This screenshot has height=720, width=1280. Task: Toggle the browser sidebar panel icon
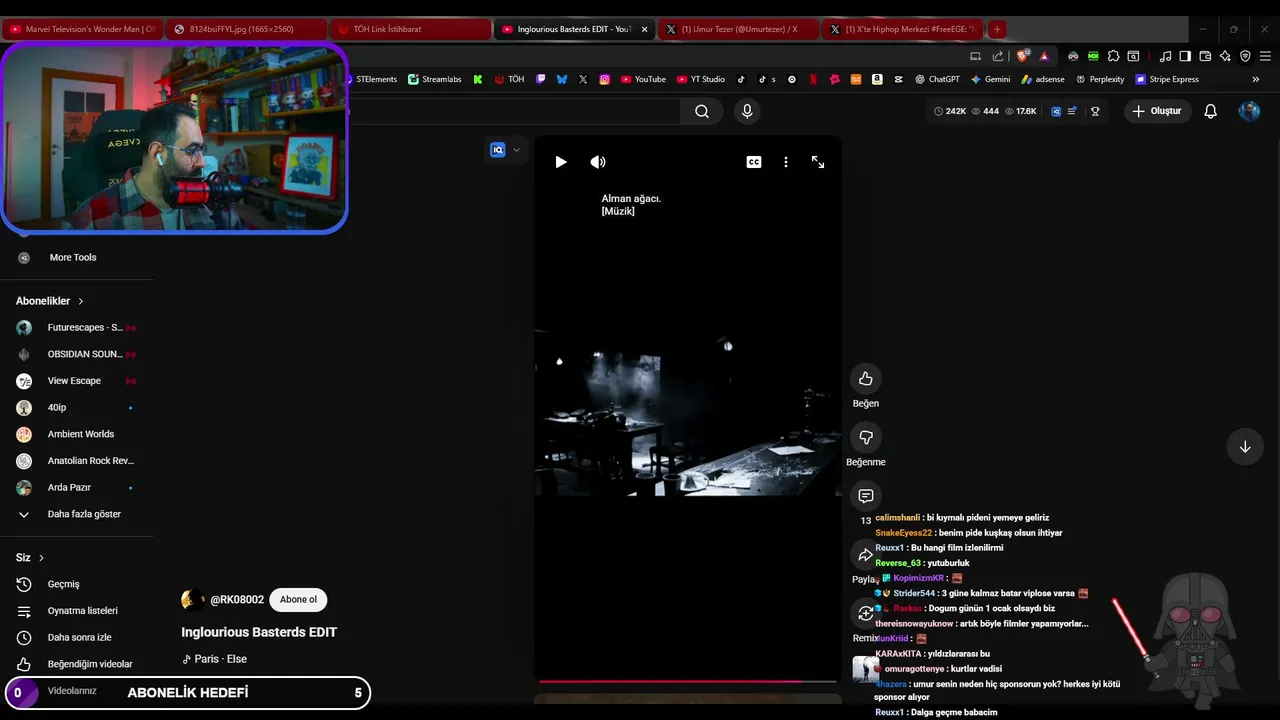pyautogui.click(x=1185, y=56)
